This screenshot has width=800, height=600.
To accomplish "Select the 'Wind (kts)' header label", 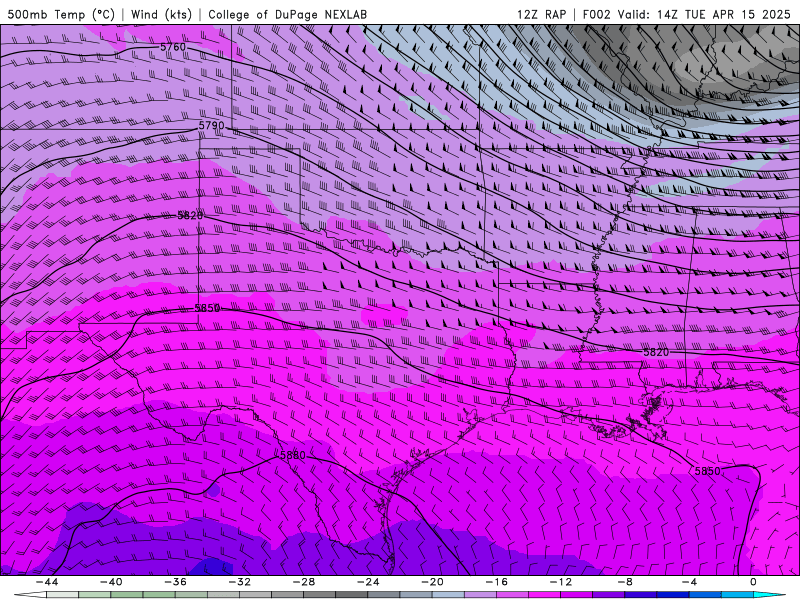I will [161, 14].
